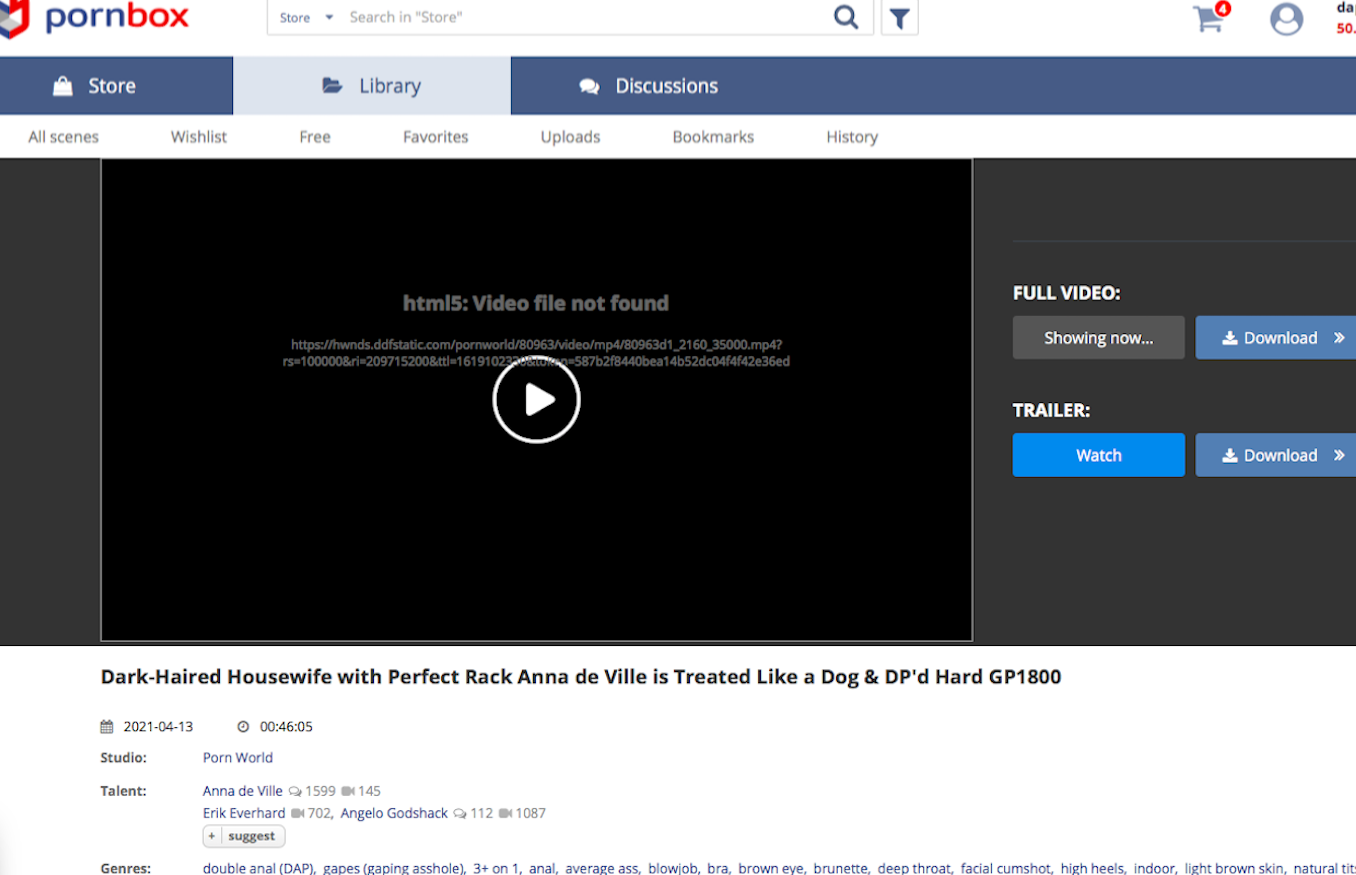Expand the Full Video Download options
The height and width of the screenshot is (875, 1356).
click(1340, 338)
